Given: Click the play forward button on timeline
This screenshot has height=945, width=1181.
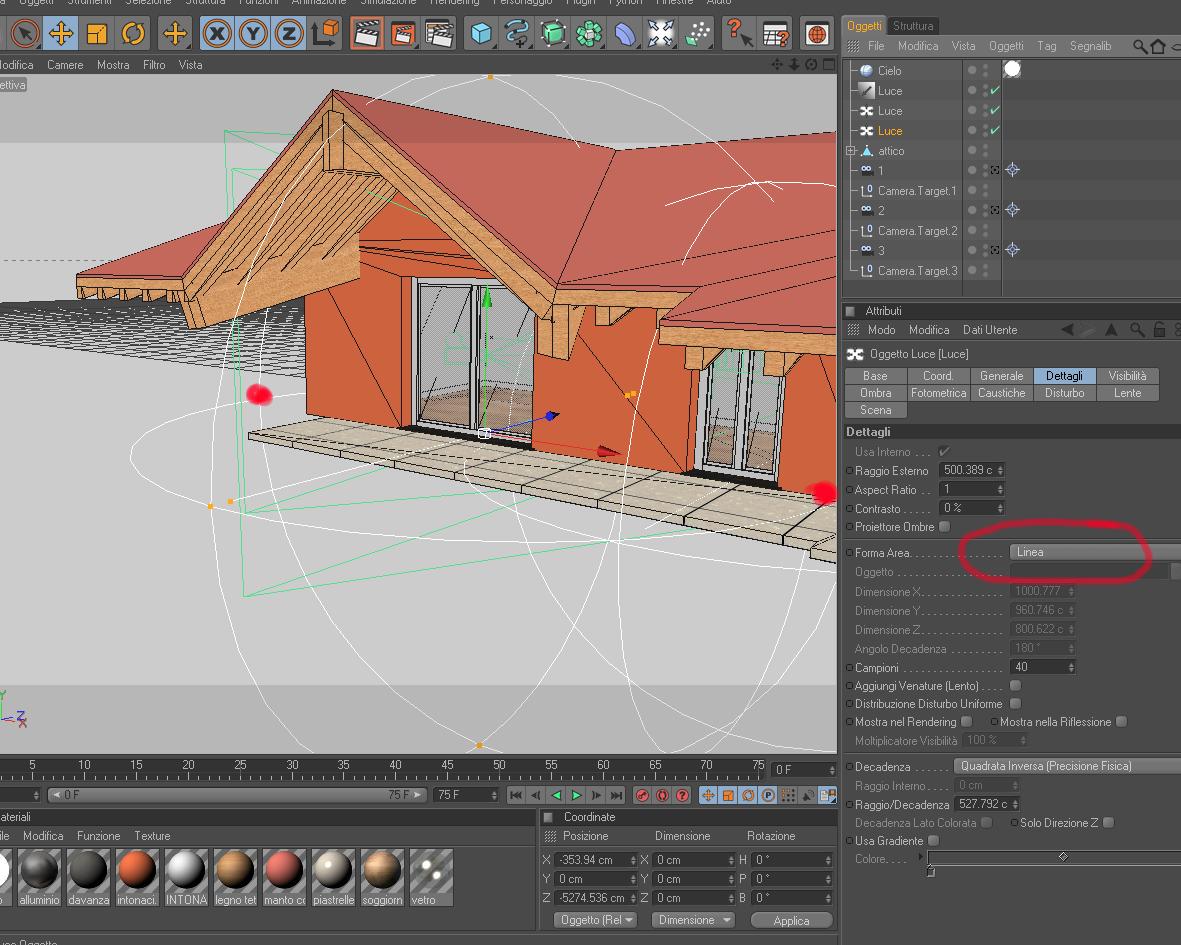Looking at the screenshot, I should click(576, 795).
